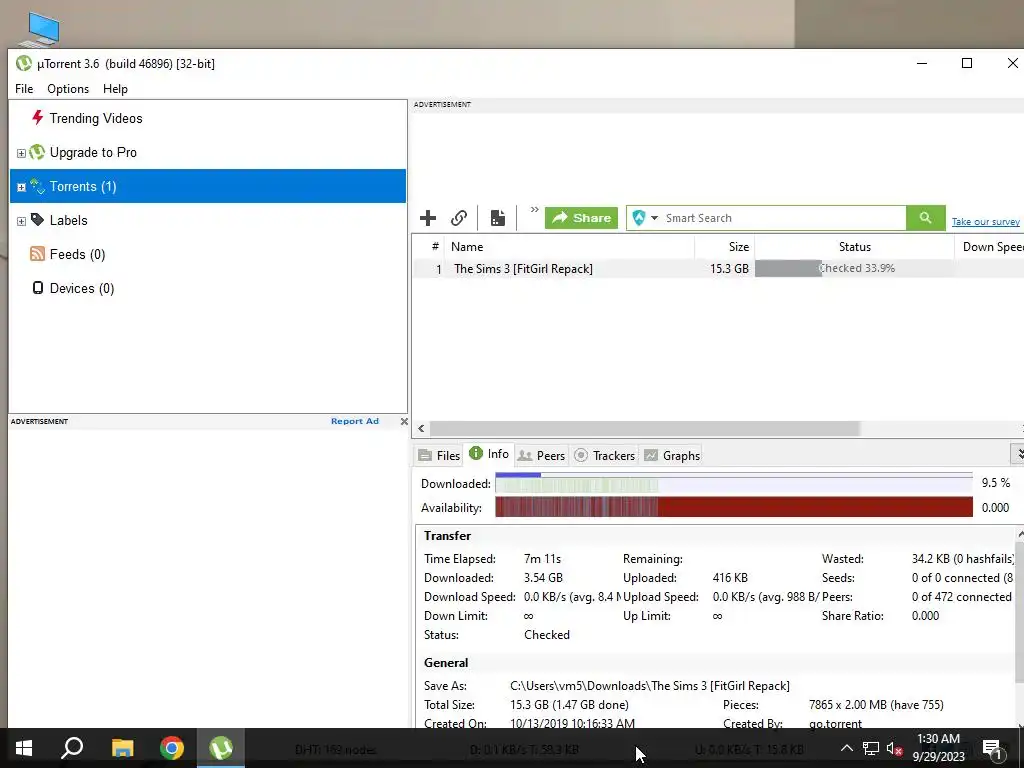The width and height of the screenshot is (1024, 768).
Task: Expand the Upgrade to Pro node
Action: [21, 153]
